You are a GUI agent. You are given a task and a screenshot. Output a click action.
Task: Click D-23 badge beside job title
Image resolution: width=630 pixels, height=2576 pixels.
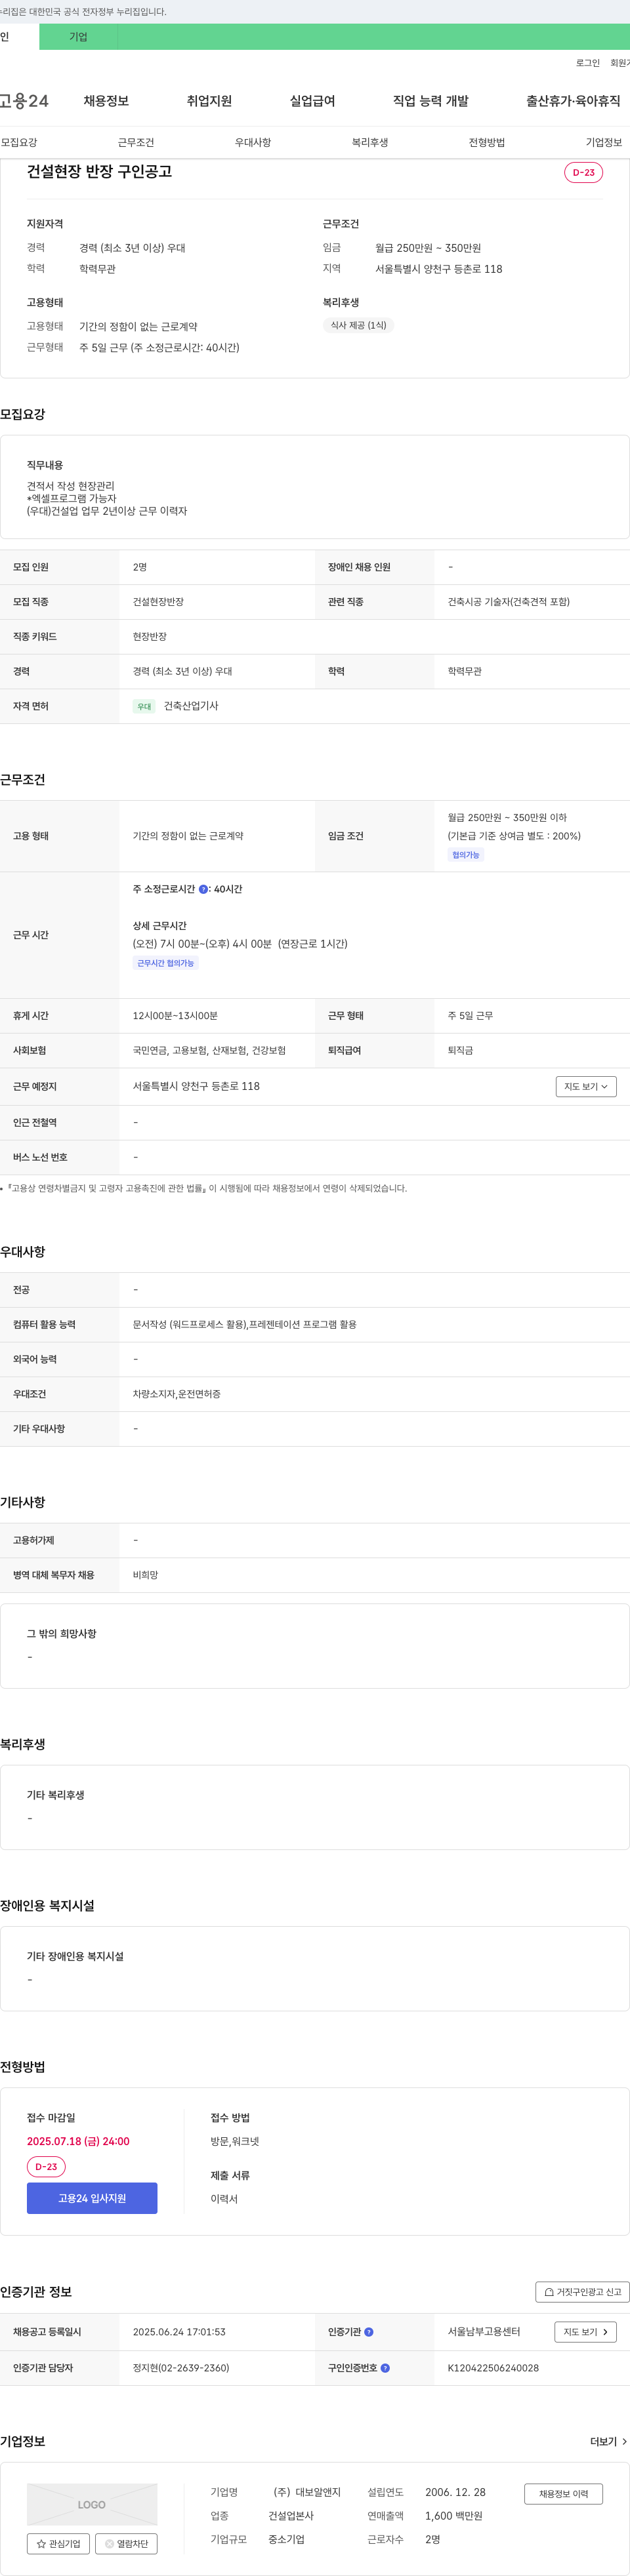point(584,172)
